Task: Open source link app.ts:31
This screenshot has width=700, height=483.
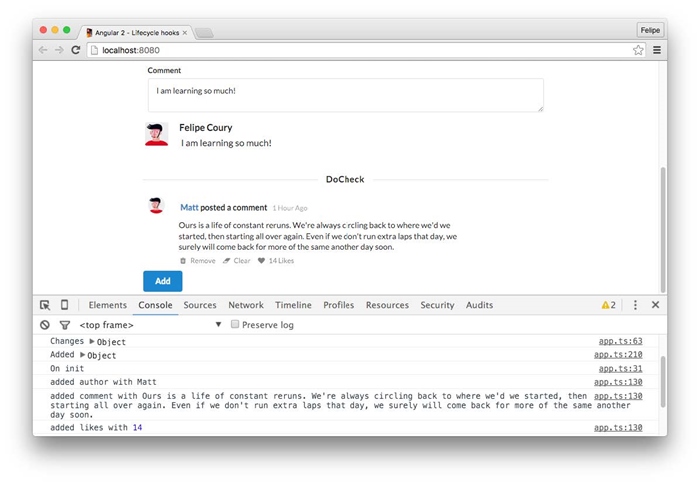Action: point(621,368)
